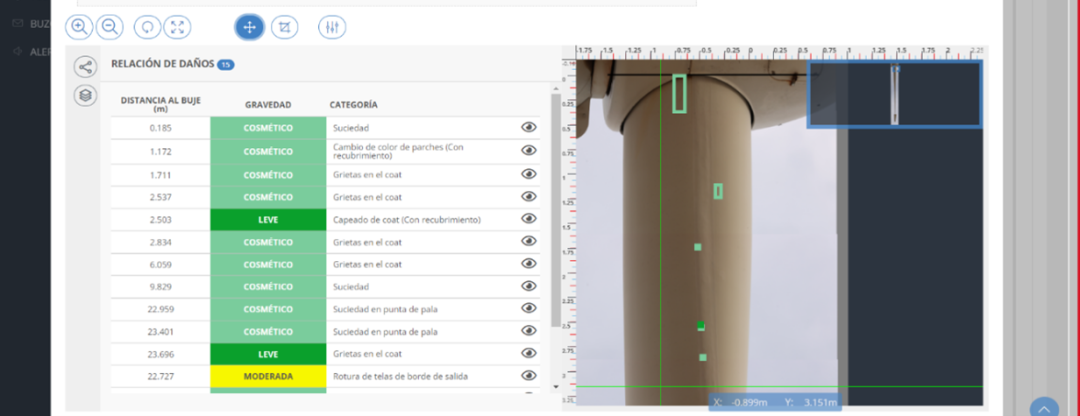The width and height of the screenshot is (1080, 416).
Task: Click the scroll-to-top chevron button
Action: coord(1043,407)
